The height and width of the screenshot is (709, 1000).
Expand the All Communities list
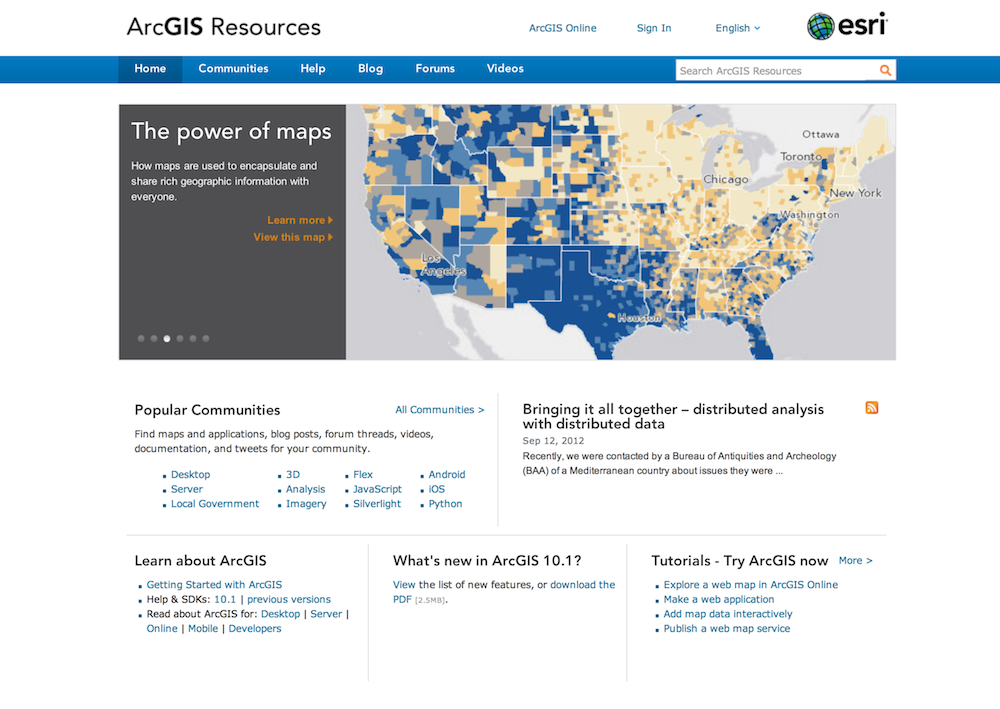click(439, 410)
